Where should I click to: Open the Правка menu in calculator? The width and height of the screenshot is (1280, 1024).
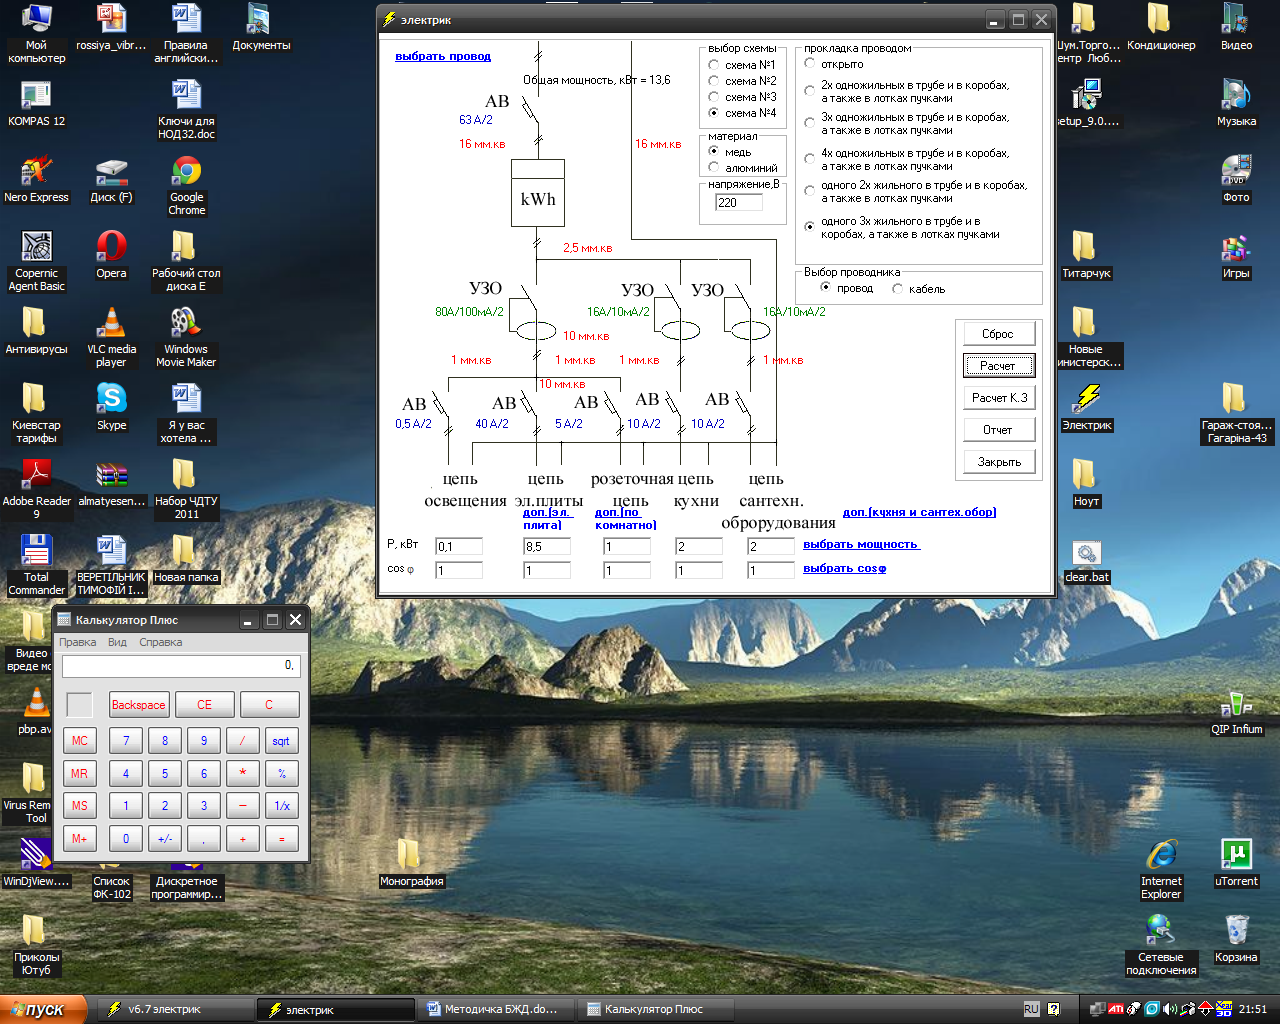pyautogui.click(x=77, y=642)
